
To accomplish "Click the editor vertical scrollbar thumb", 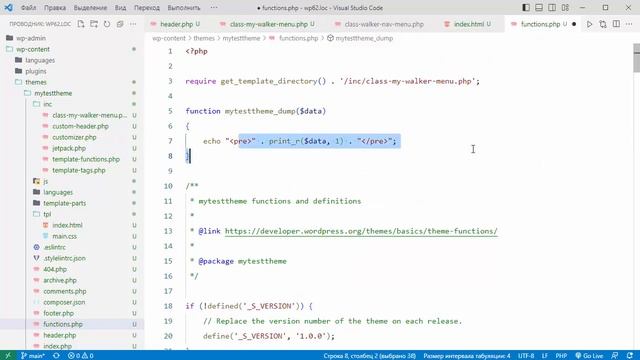I will tap(636, 59).
